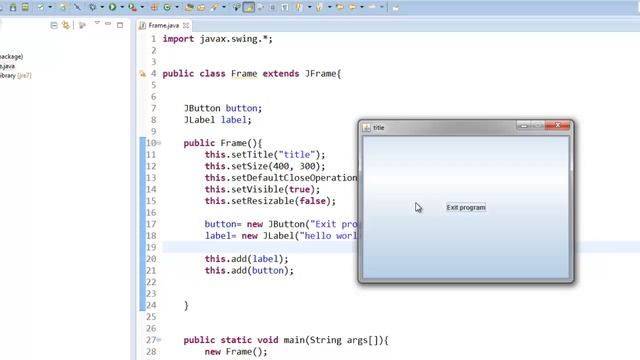
Task: Open the Search dropdown arrow
Action: (224, 7)
